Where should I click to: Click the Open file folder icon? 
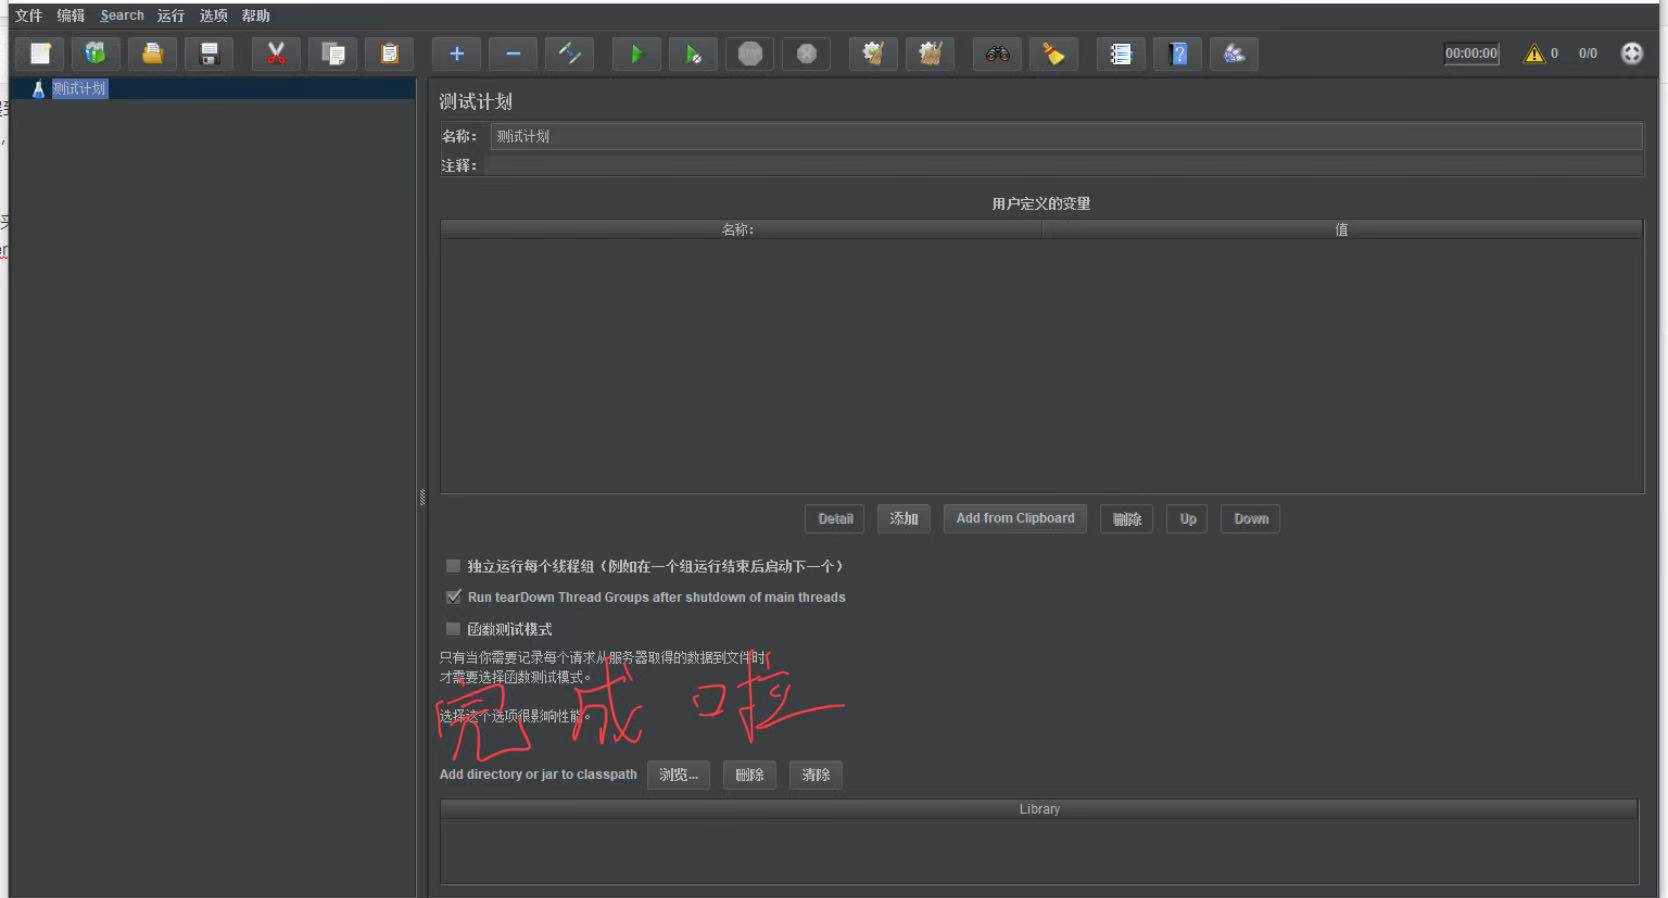coord(153,54)
